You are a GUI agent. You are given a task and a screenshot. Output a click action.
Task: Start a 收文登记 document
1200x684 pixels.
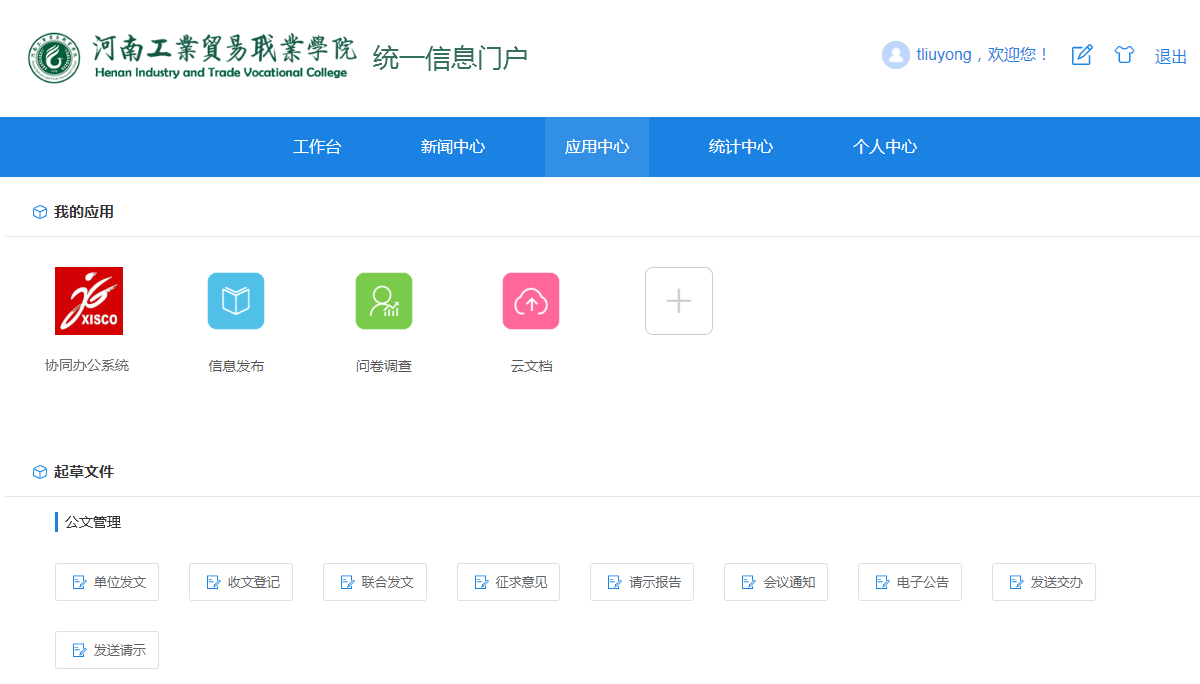(x=241, y=582)
